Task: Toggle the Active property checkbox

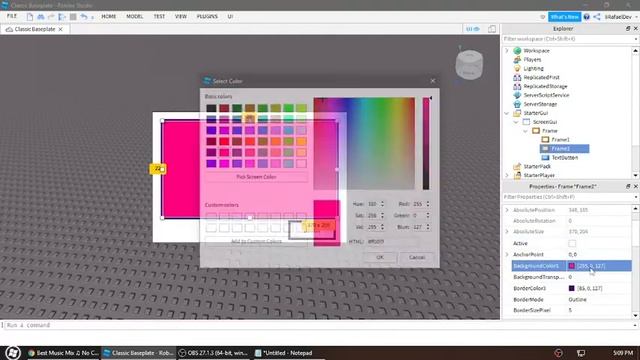Action: [x=572, y=244]
